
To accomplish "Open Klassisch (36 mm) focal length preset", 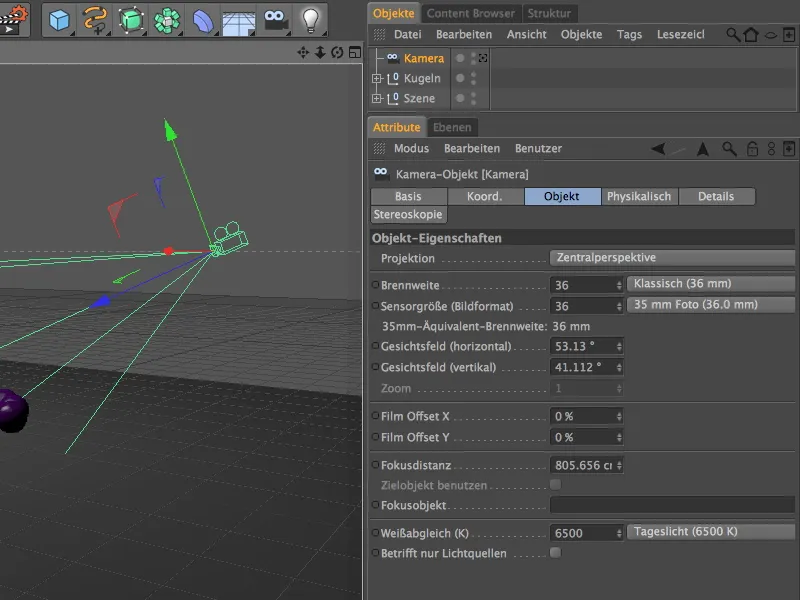I will pos(710,284).
